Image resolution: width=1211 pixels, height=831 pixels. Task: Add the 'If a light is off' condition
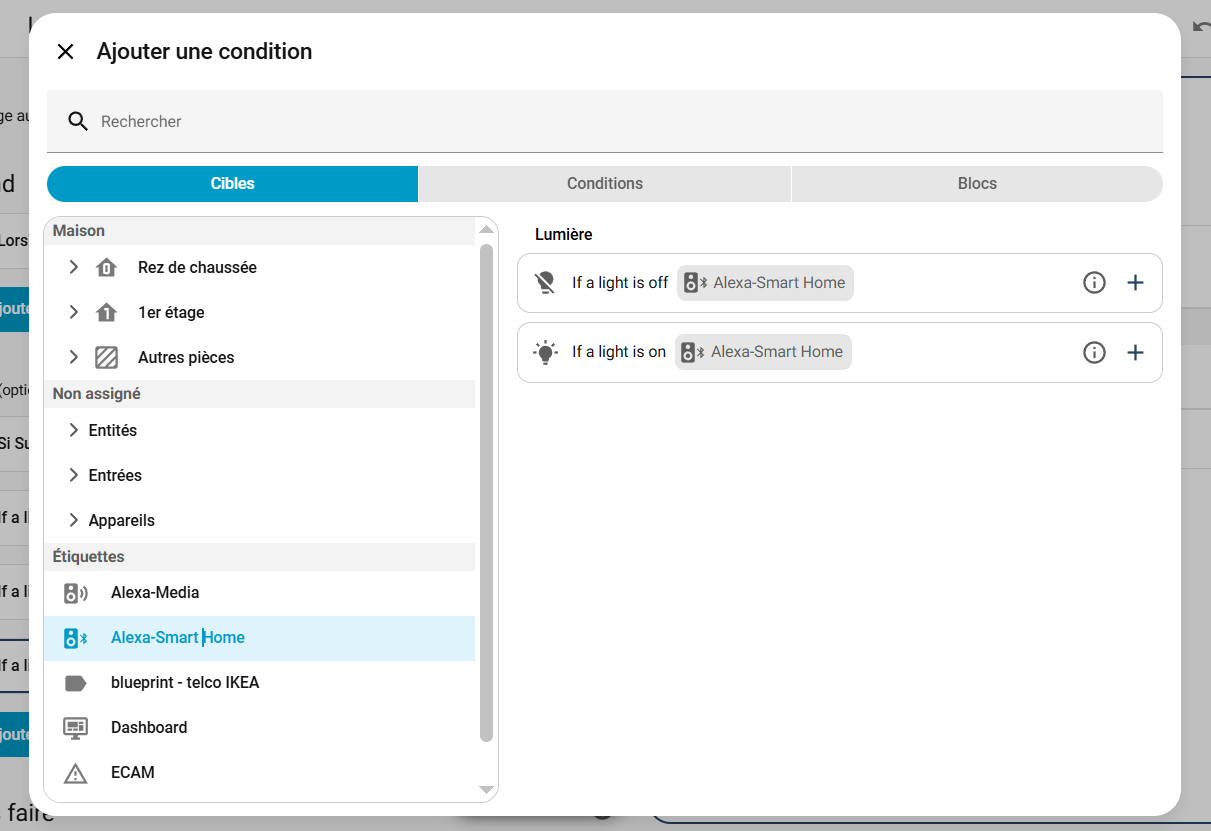1135,283
